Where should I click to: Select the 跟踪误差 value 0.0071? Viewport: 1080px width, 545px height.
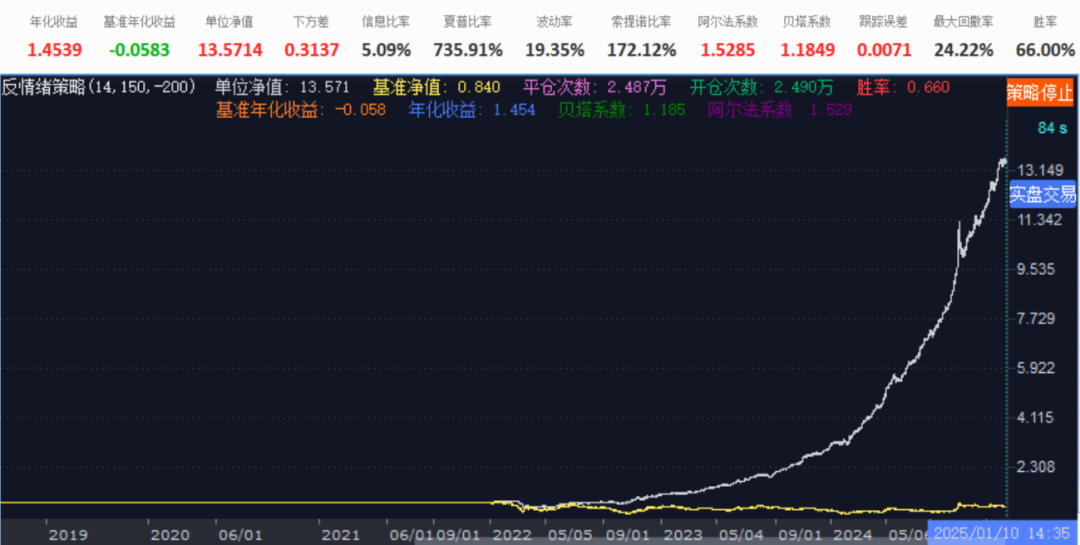point(884,50)
